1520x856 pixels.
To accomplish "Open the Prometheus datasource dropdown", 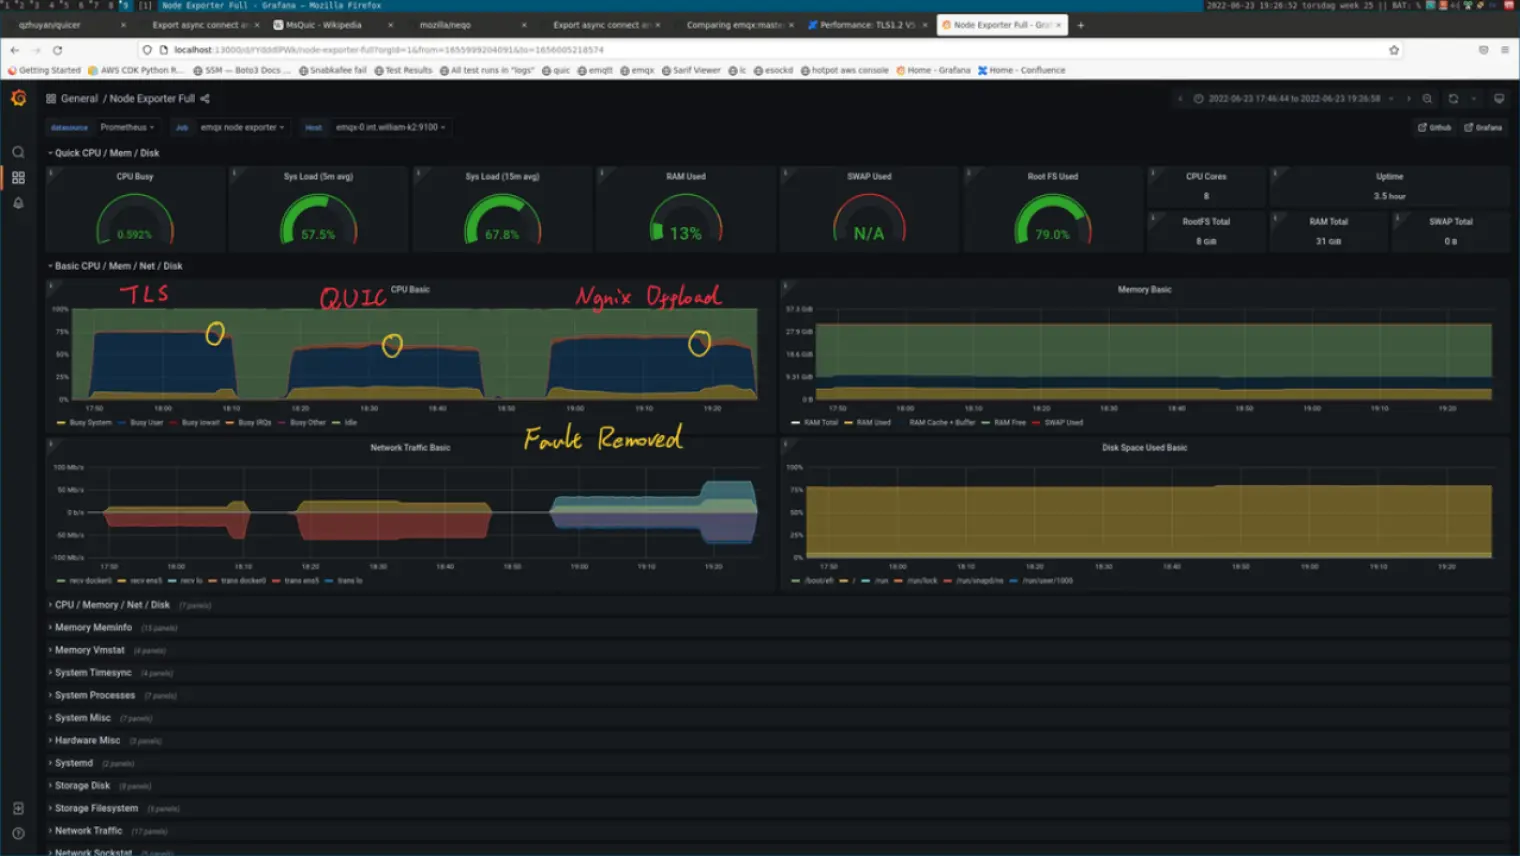I will coord(127,127).
